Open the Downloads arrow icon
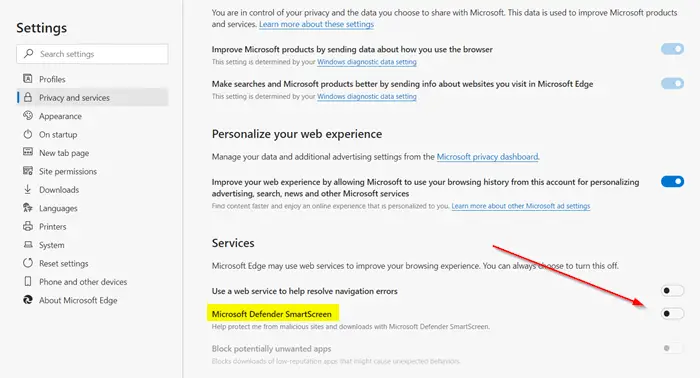700x378 pixels. pos(28,189)
